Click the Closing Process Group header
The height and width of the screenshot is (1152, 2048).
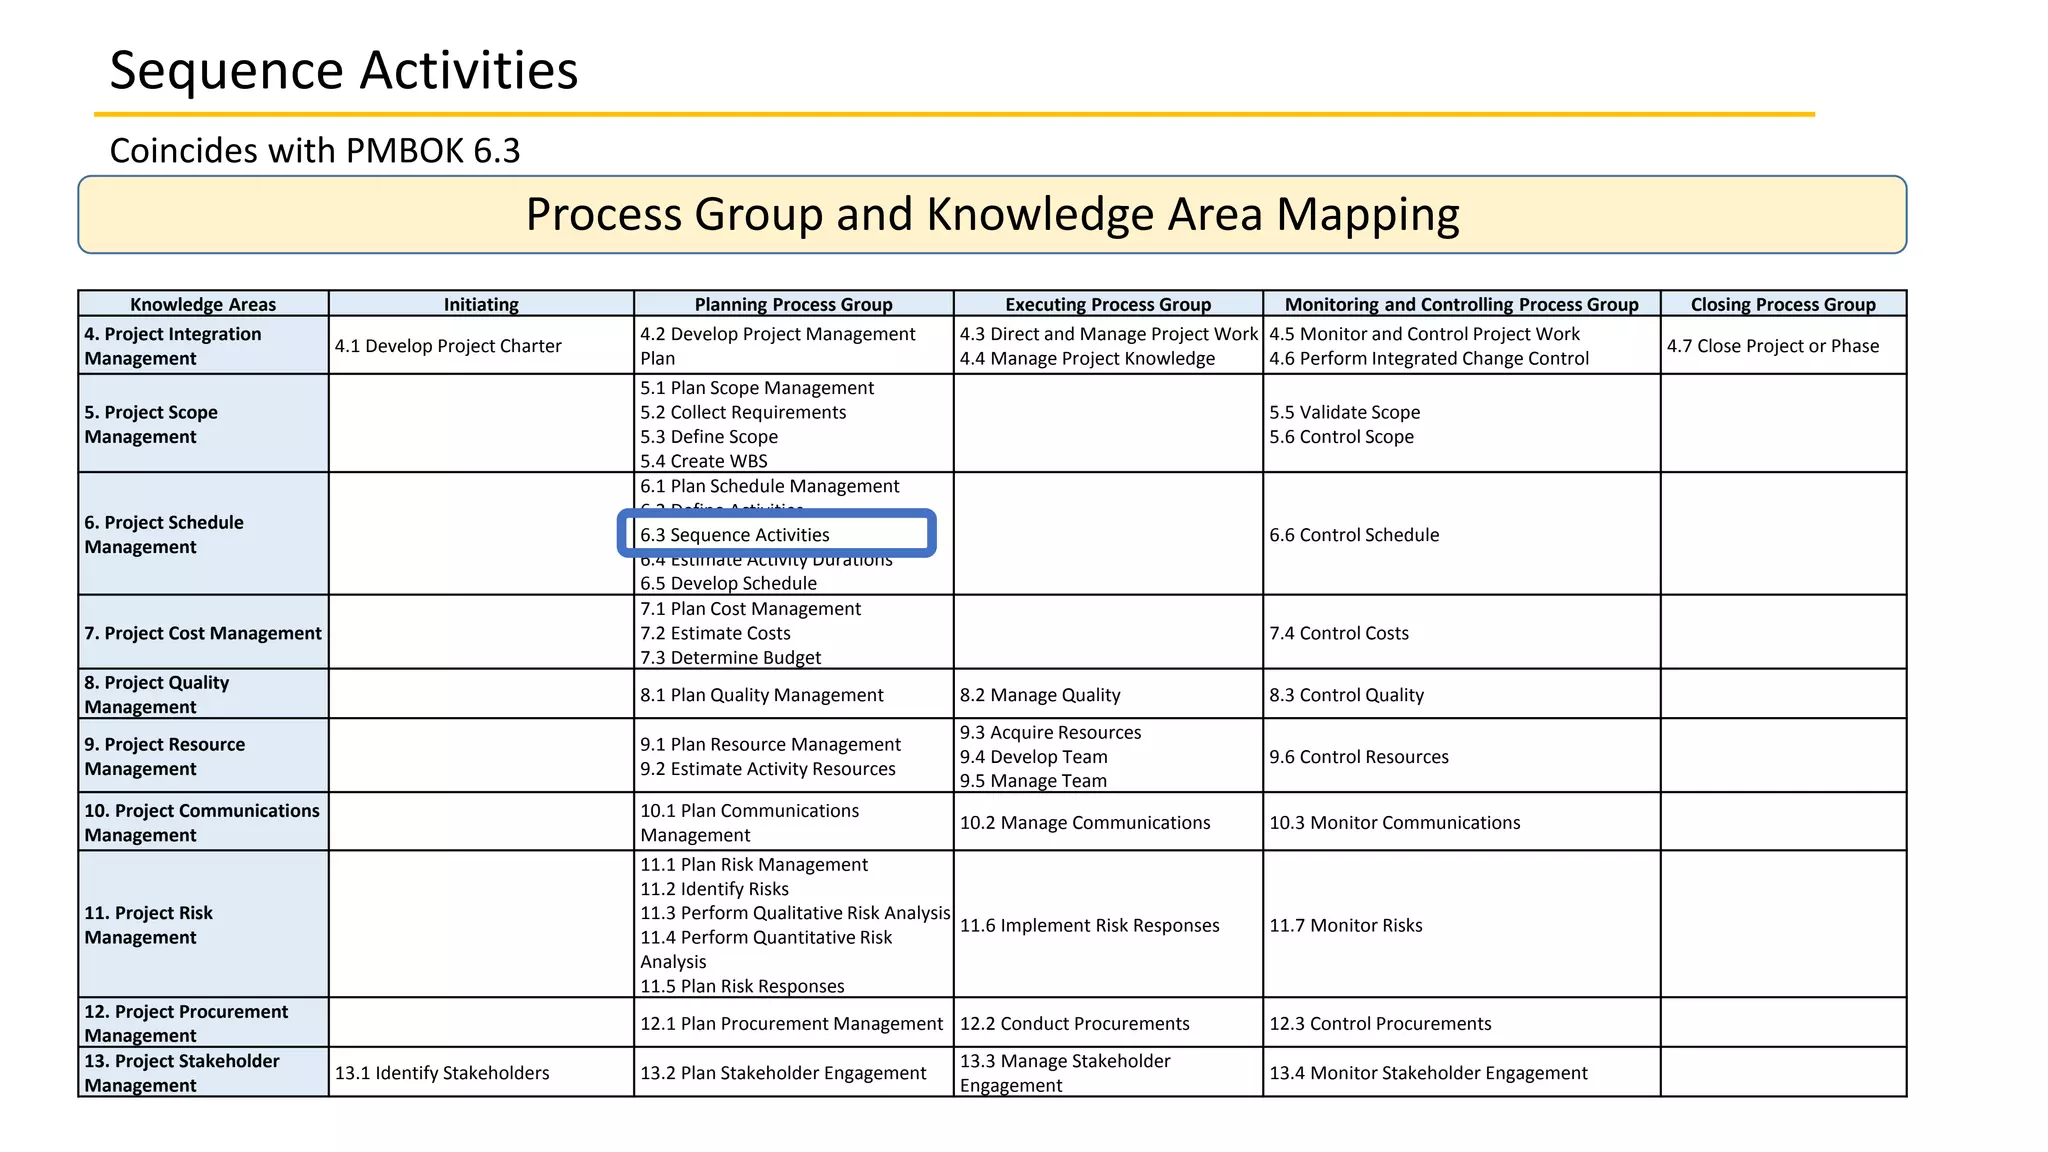[1782, 304]
